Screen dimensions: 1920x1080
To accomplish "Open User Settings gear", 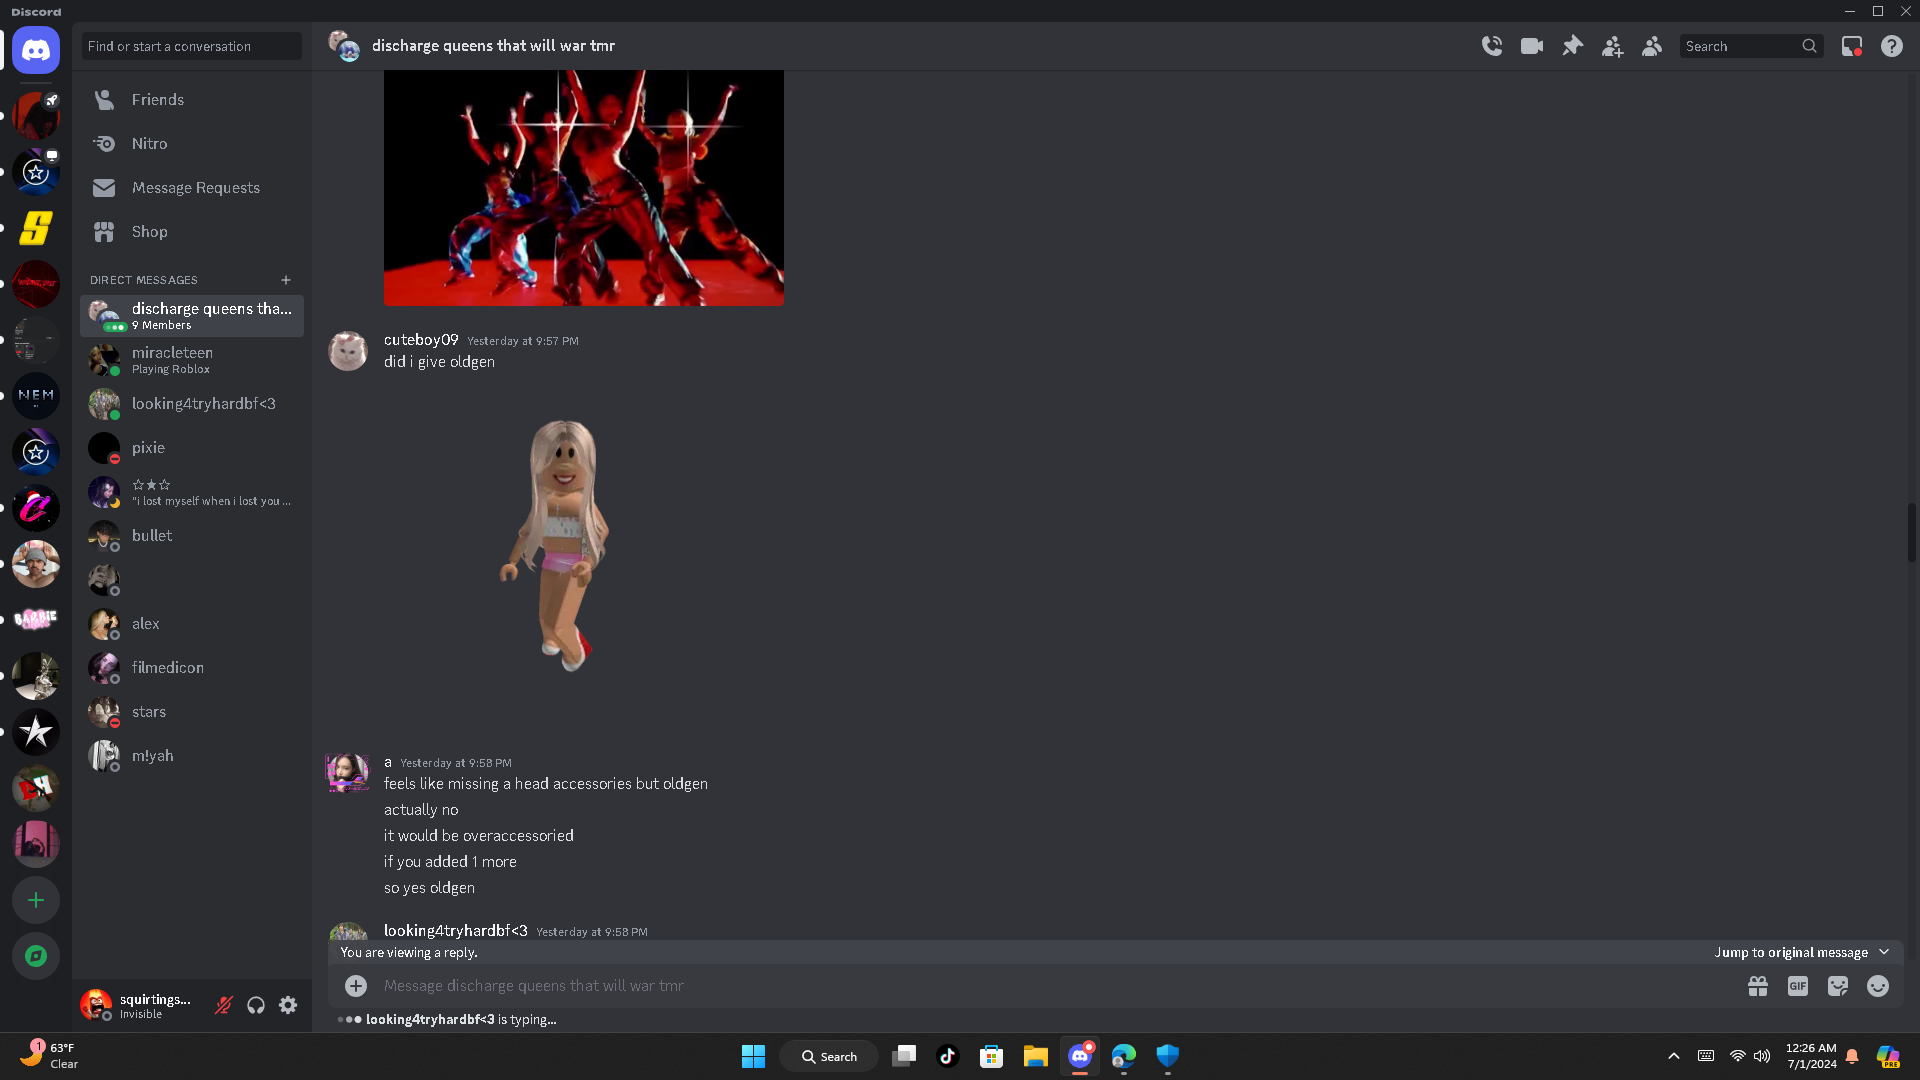I will pyautogui.click(x=288, y=1005).
